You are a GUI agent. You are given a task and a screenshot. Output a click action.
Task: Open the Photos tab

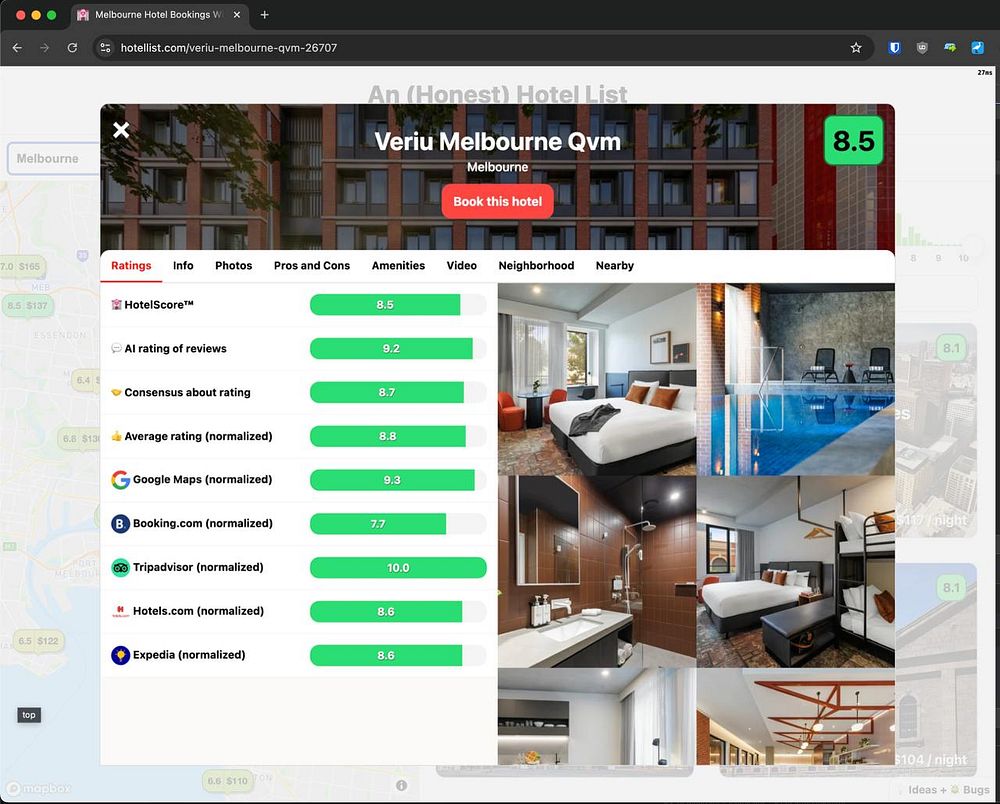[233, 265]
